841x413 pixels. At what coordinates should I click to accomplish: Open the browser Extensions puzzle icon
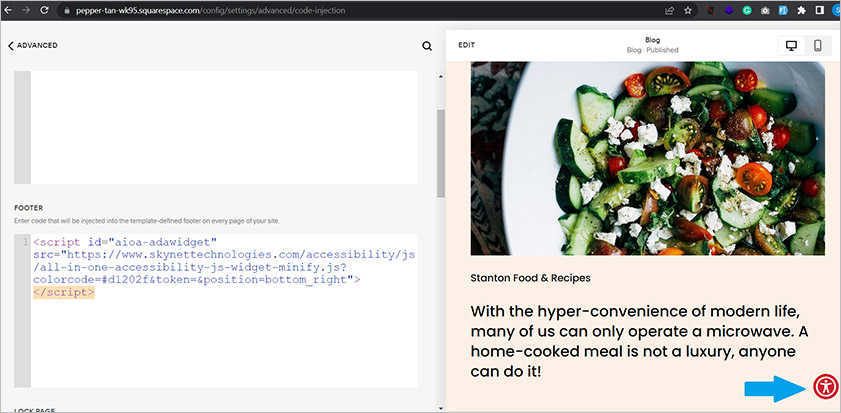(802, 10)
